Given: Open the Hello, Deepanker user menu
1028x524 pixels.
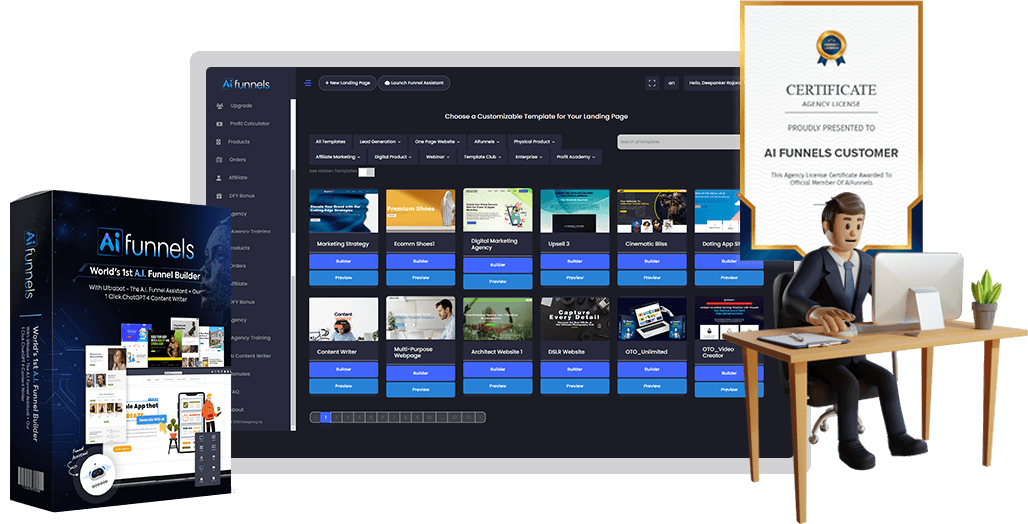Looking at the screenshot, I should coord(712,83).
